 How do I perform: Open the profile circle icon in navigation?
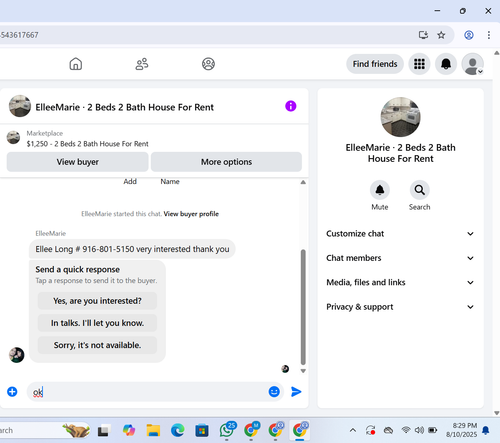[x=208, y=64]
